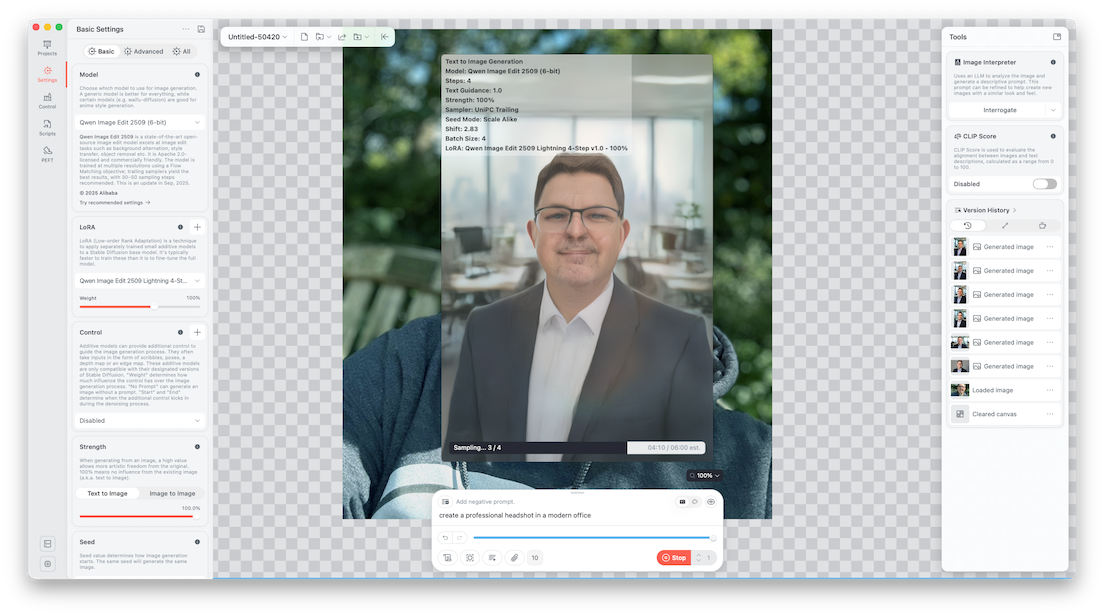Click the save settings floppy disk icon

click(x=201, y=29)
